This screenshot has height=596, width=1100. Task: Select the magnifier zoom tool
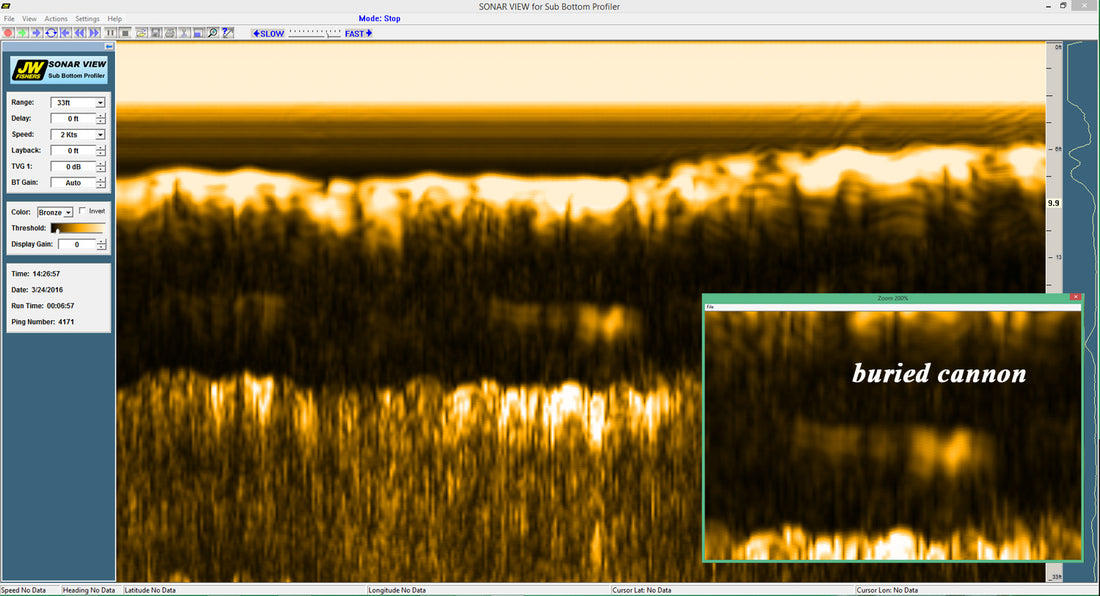click(213, 33)
